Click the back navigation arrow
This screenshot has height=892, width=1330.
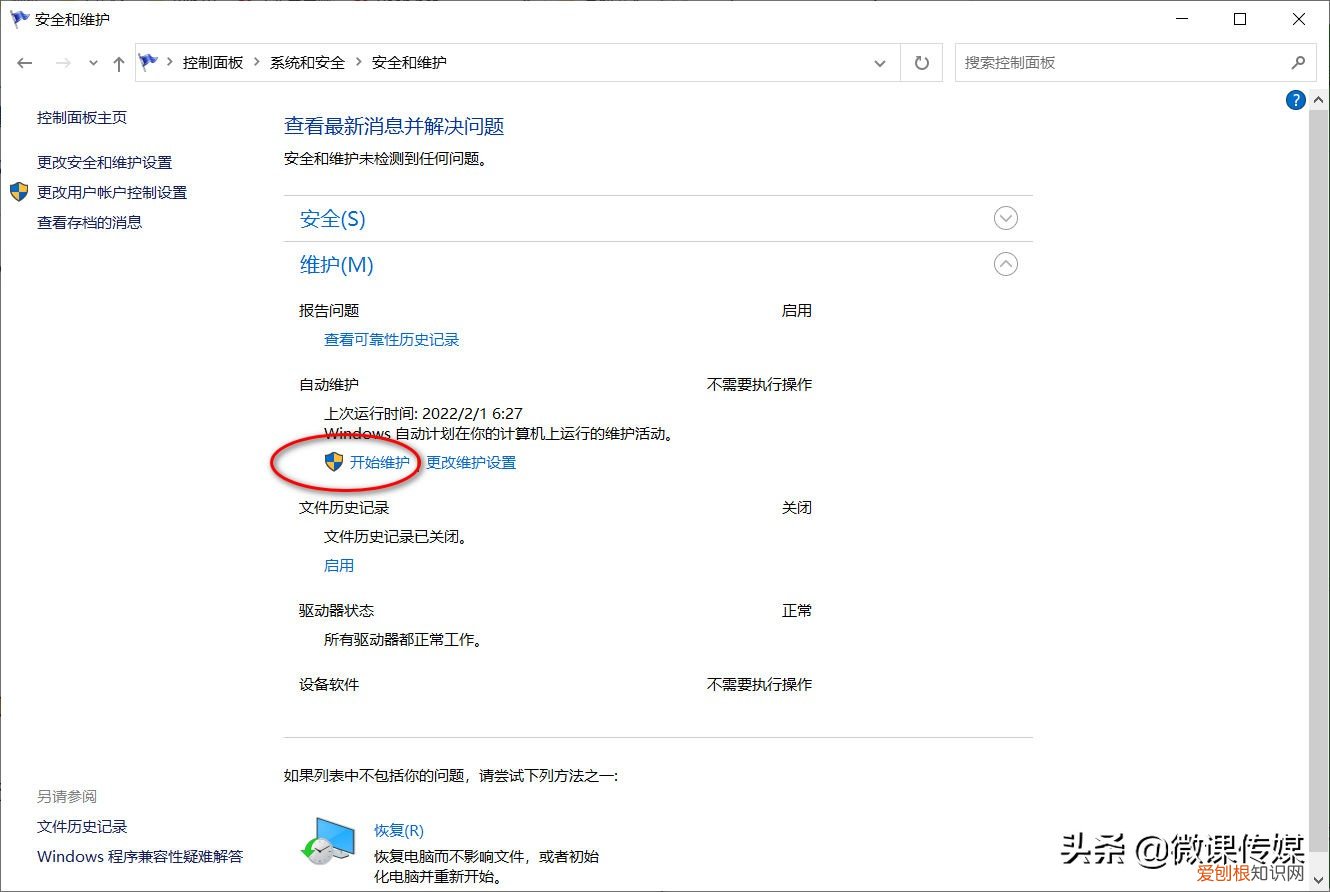pyautogui.click(x=24, y=62)
